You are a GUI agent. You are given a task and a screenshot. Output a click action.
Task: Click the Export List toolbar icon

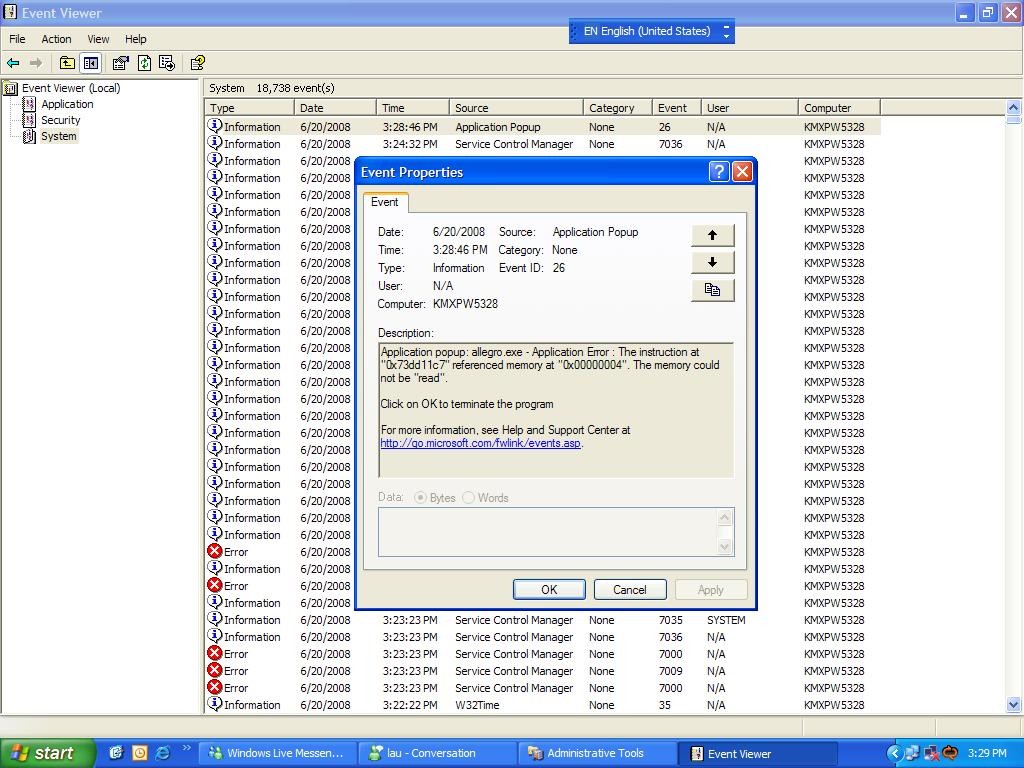point(166,63)
